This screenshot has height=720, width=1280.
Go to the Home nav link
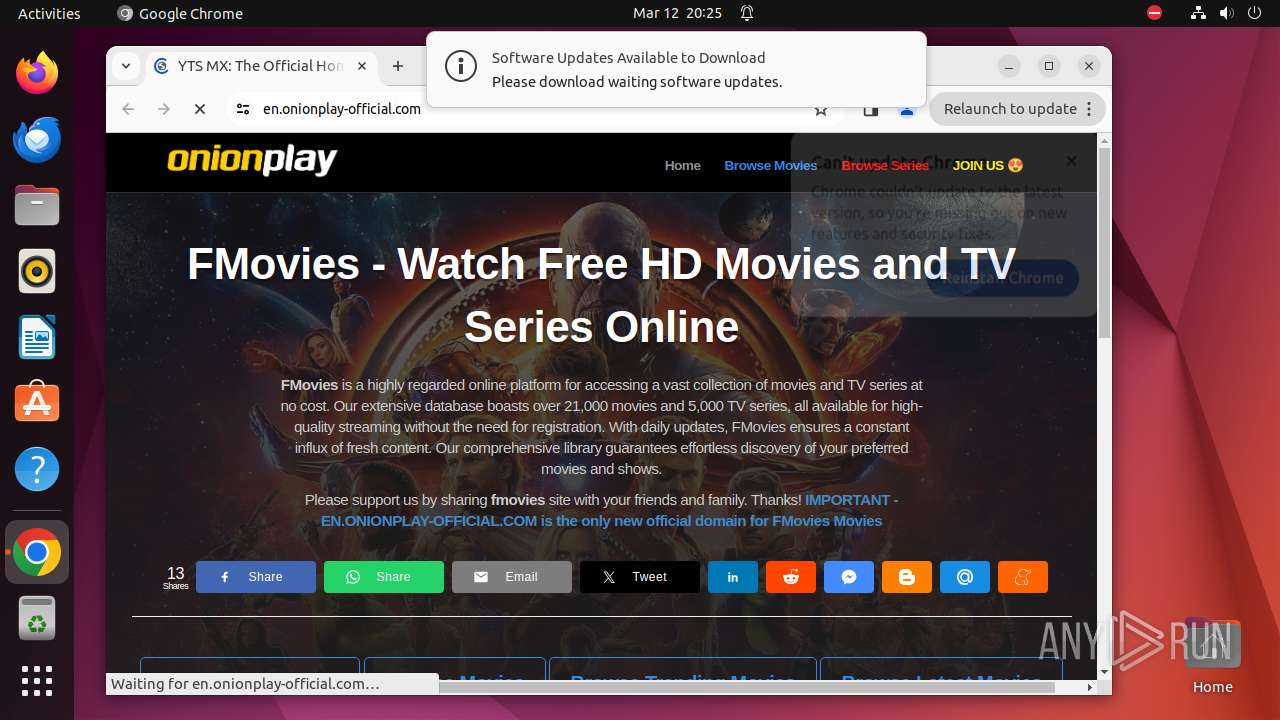[x=683, y=165]
